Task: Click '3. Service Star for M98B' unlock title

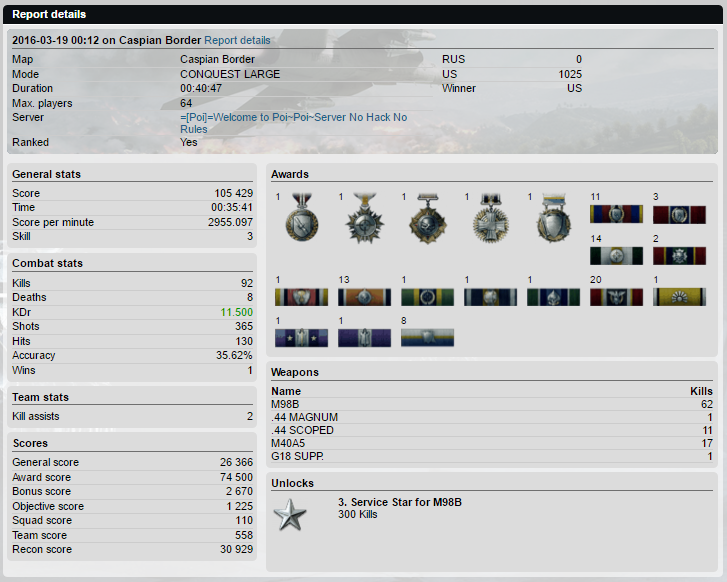Action: pyautogui.click(x=400, y=502)
